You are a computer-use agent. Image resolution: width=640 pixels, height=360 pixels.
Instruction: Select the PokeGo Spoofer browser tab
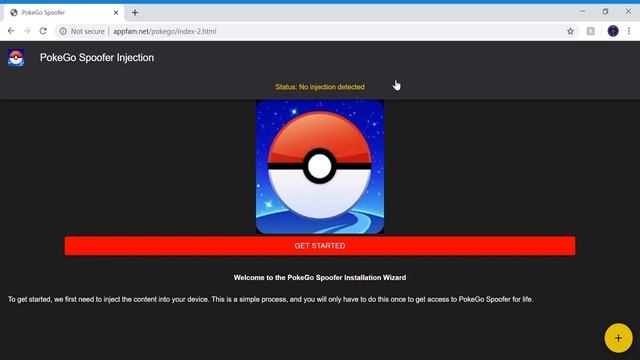point(63,13)
